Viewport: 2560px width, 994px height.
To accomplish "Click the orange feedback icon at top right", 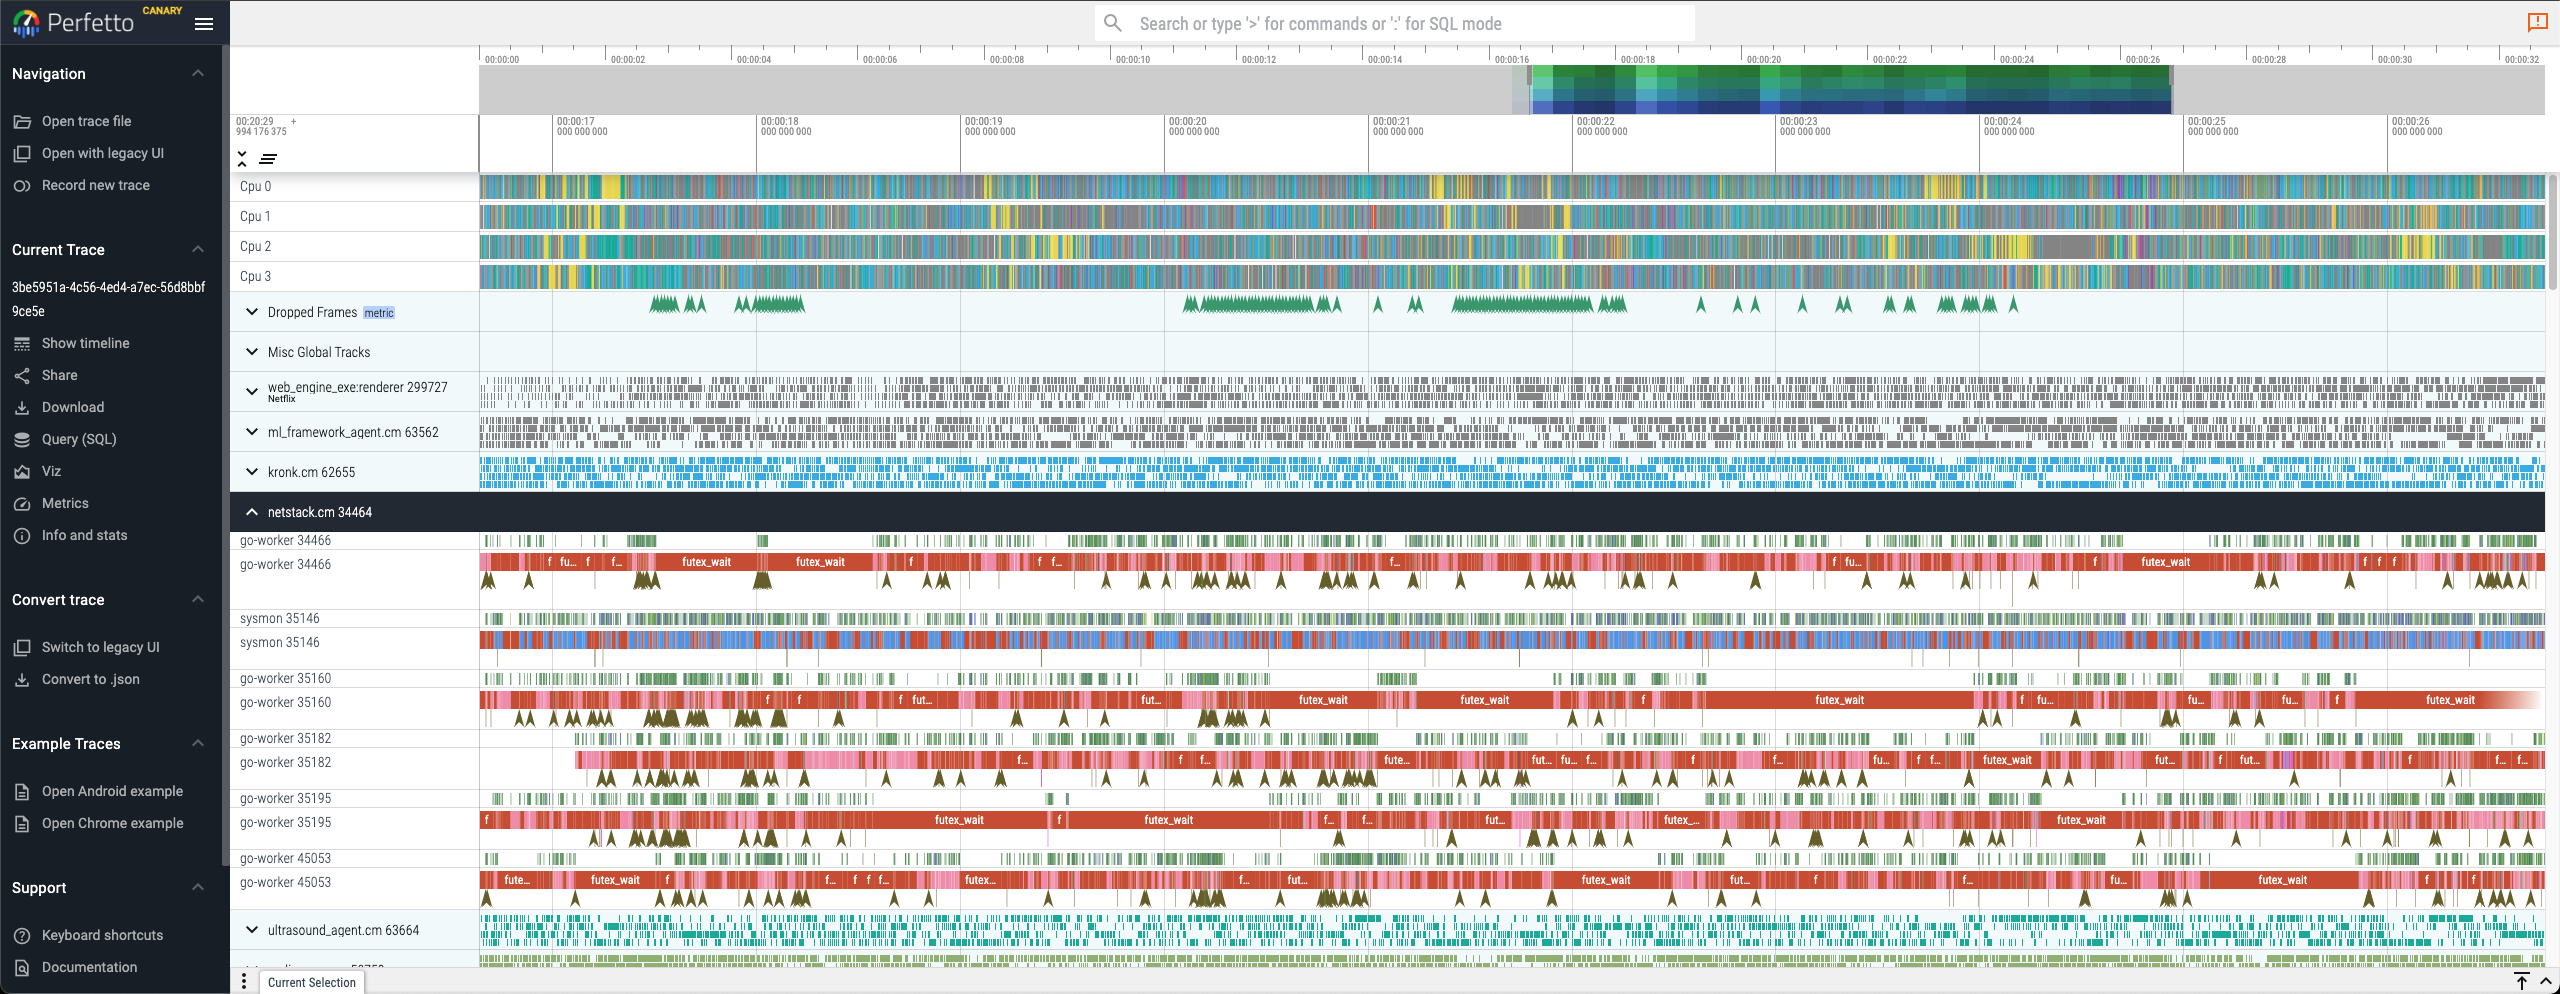I will tap(2537, 23).
